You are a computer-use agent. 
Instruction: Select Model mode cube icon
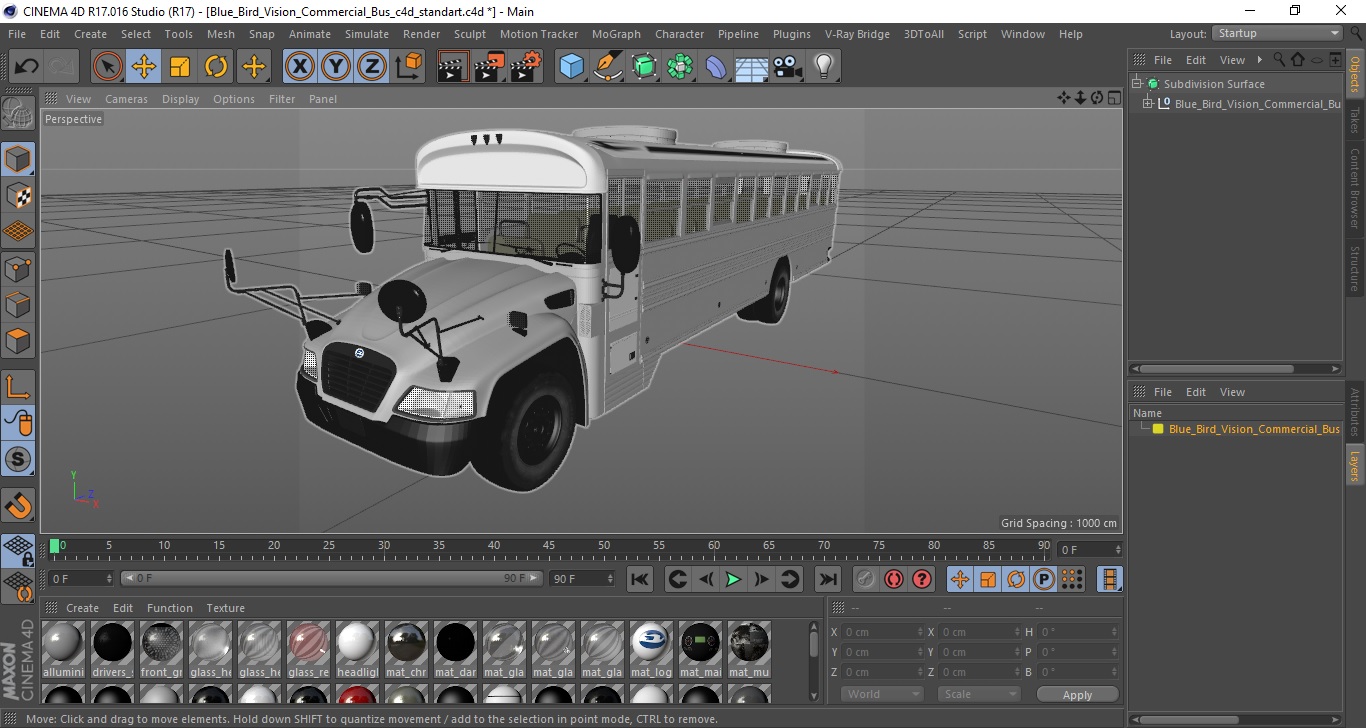(18, 159)
